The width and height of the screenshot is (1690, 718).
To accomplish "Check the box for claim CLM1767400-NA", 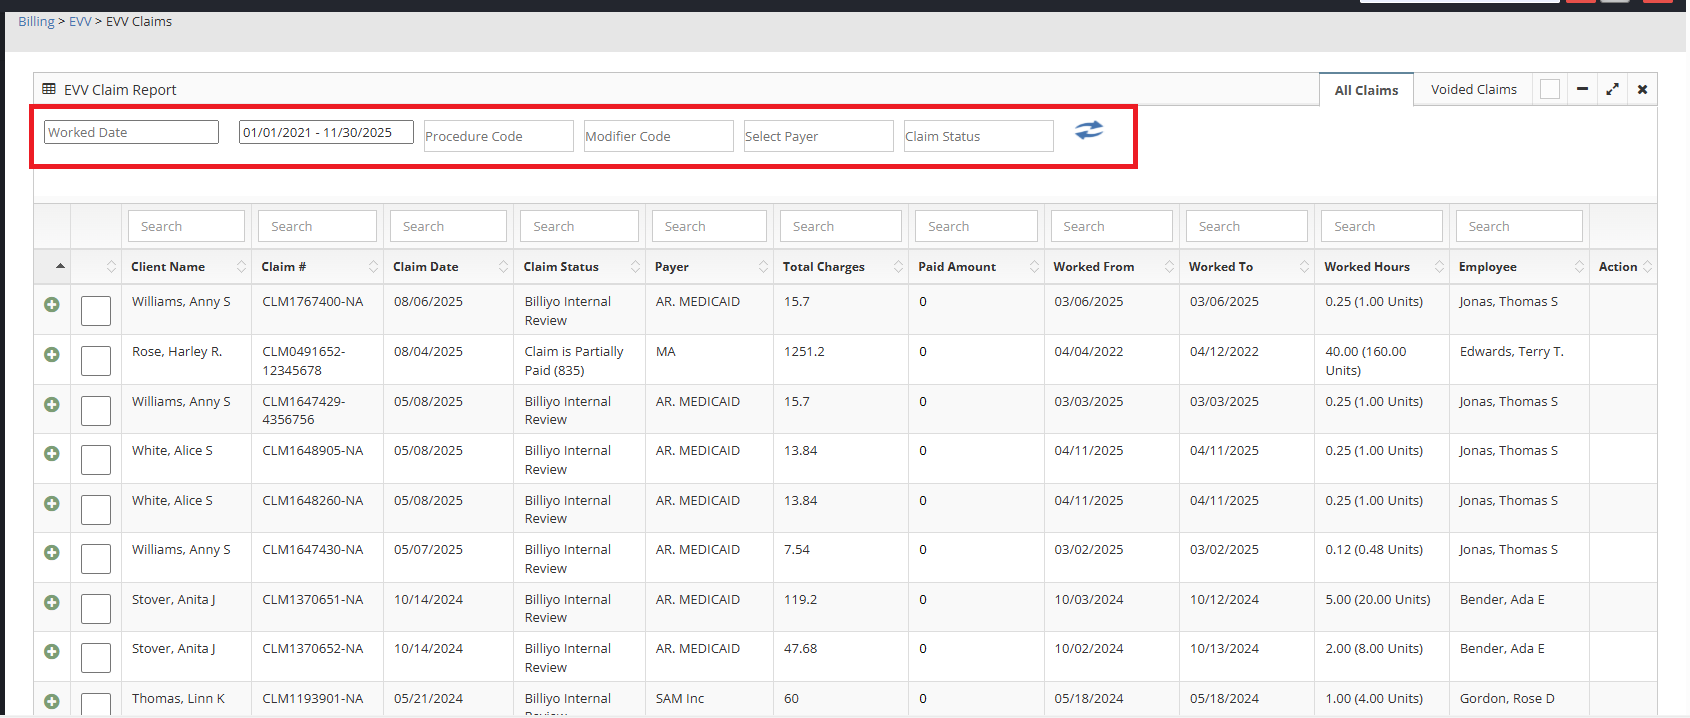I will (96, 311).
